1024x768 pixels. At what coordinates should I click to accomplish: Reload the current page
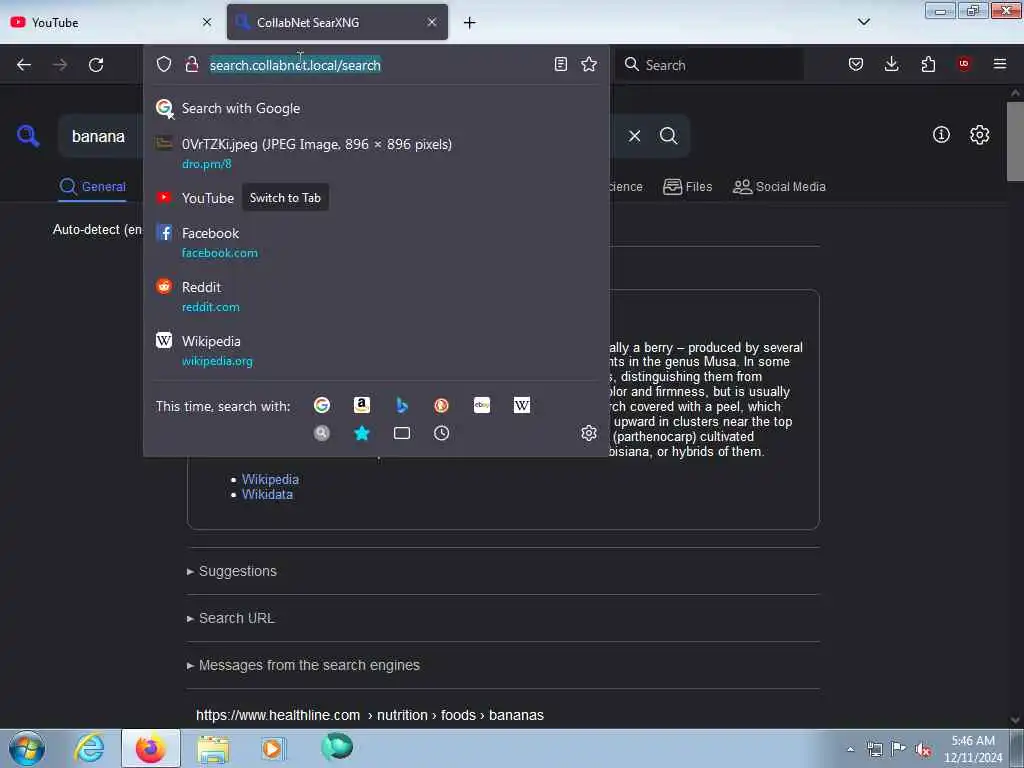coord(96,65)
